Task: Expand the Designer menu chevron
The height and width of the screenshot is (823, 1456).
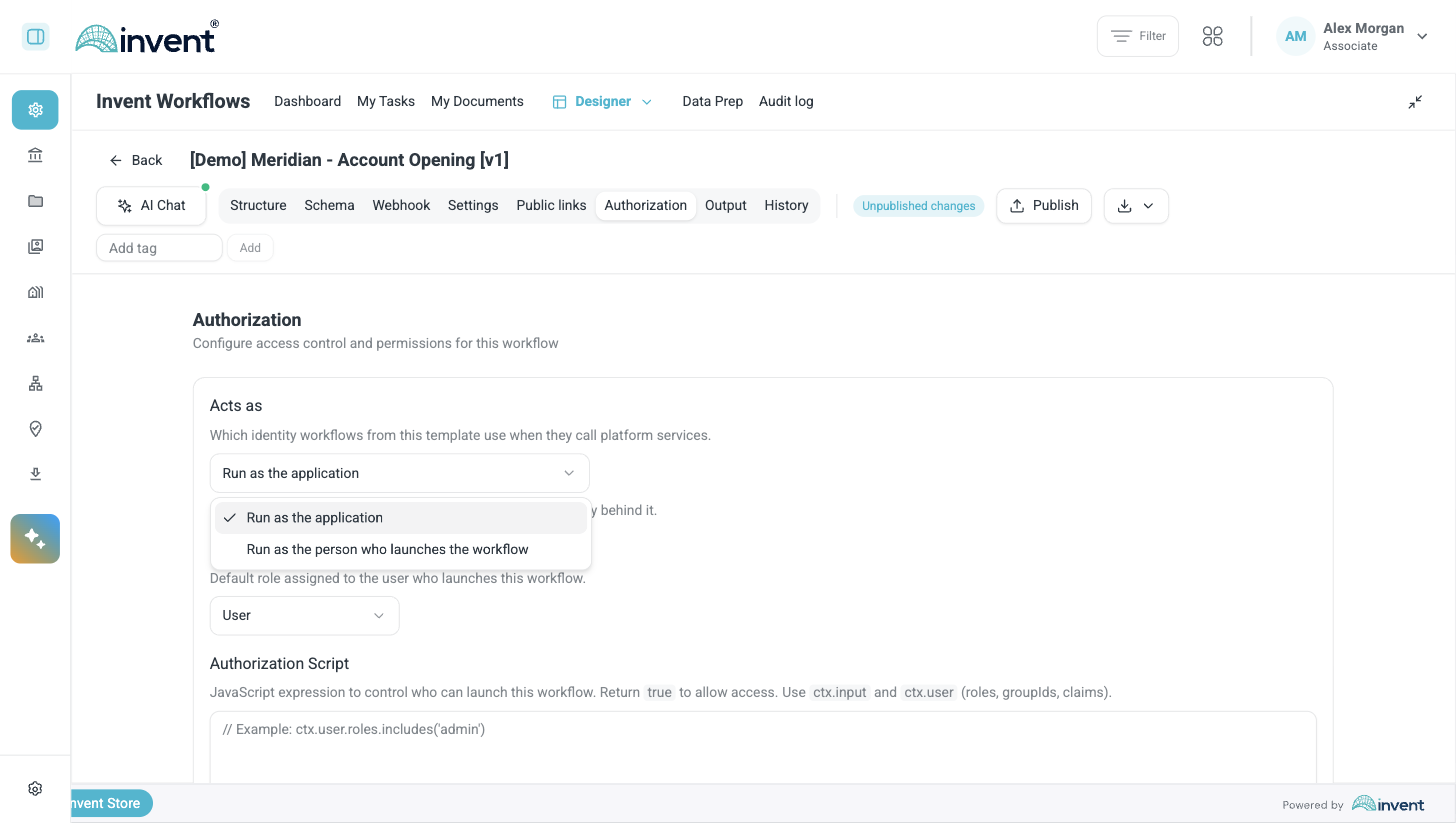Action: pyautogui.click(x=646, y=102)
